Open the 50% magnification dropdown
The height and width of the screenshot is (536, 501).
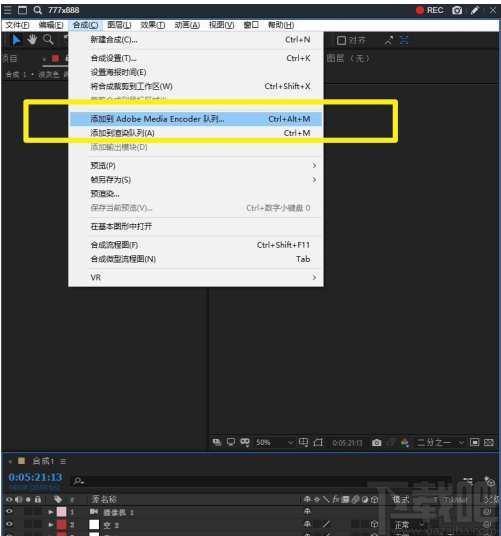(274, 442)
